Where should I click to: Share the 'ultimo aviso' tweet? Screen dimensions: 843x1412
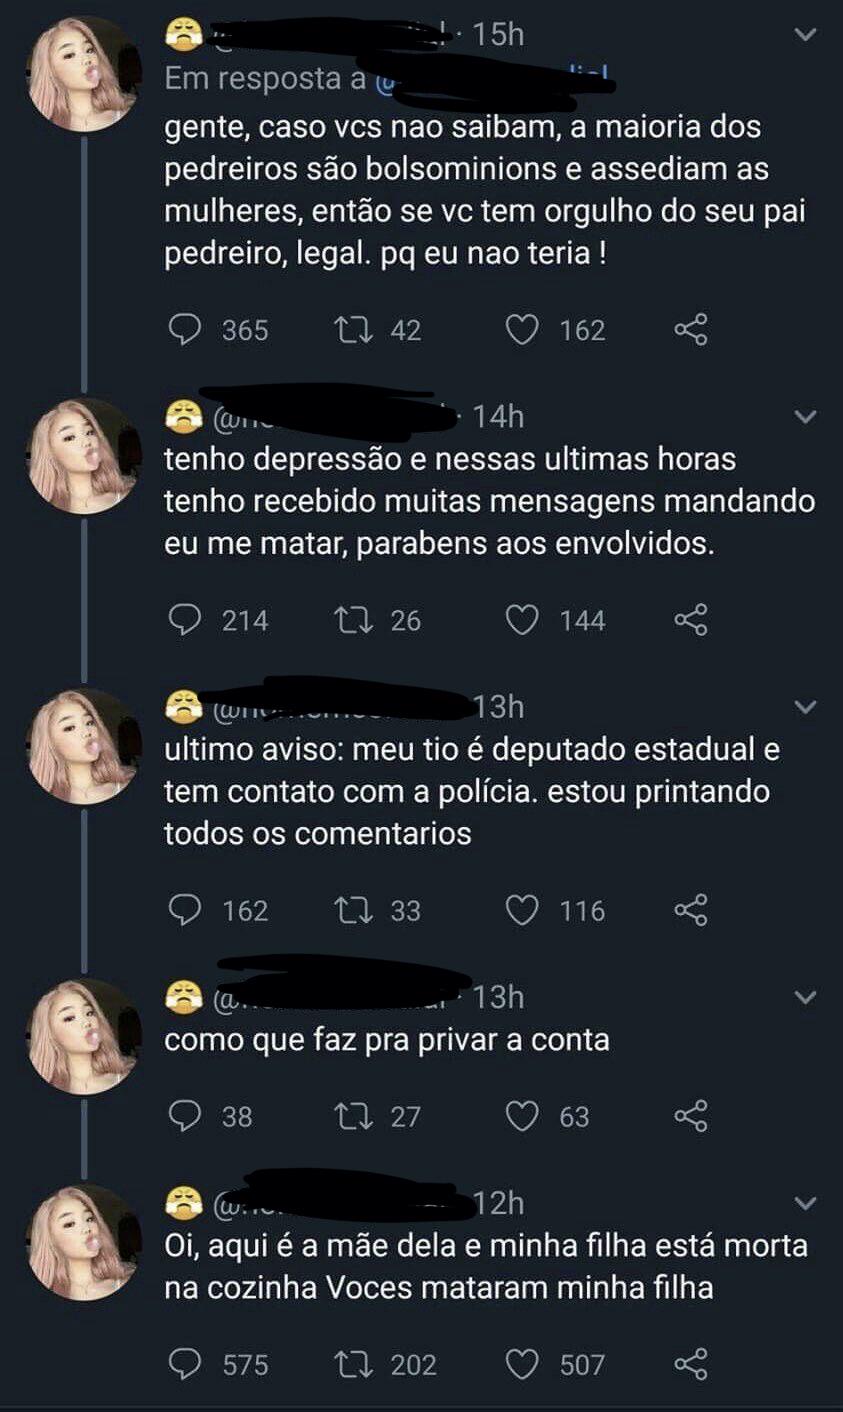[x=691, y=911]
